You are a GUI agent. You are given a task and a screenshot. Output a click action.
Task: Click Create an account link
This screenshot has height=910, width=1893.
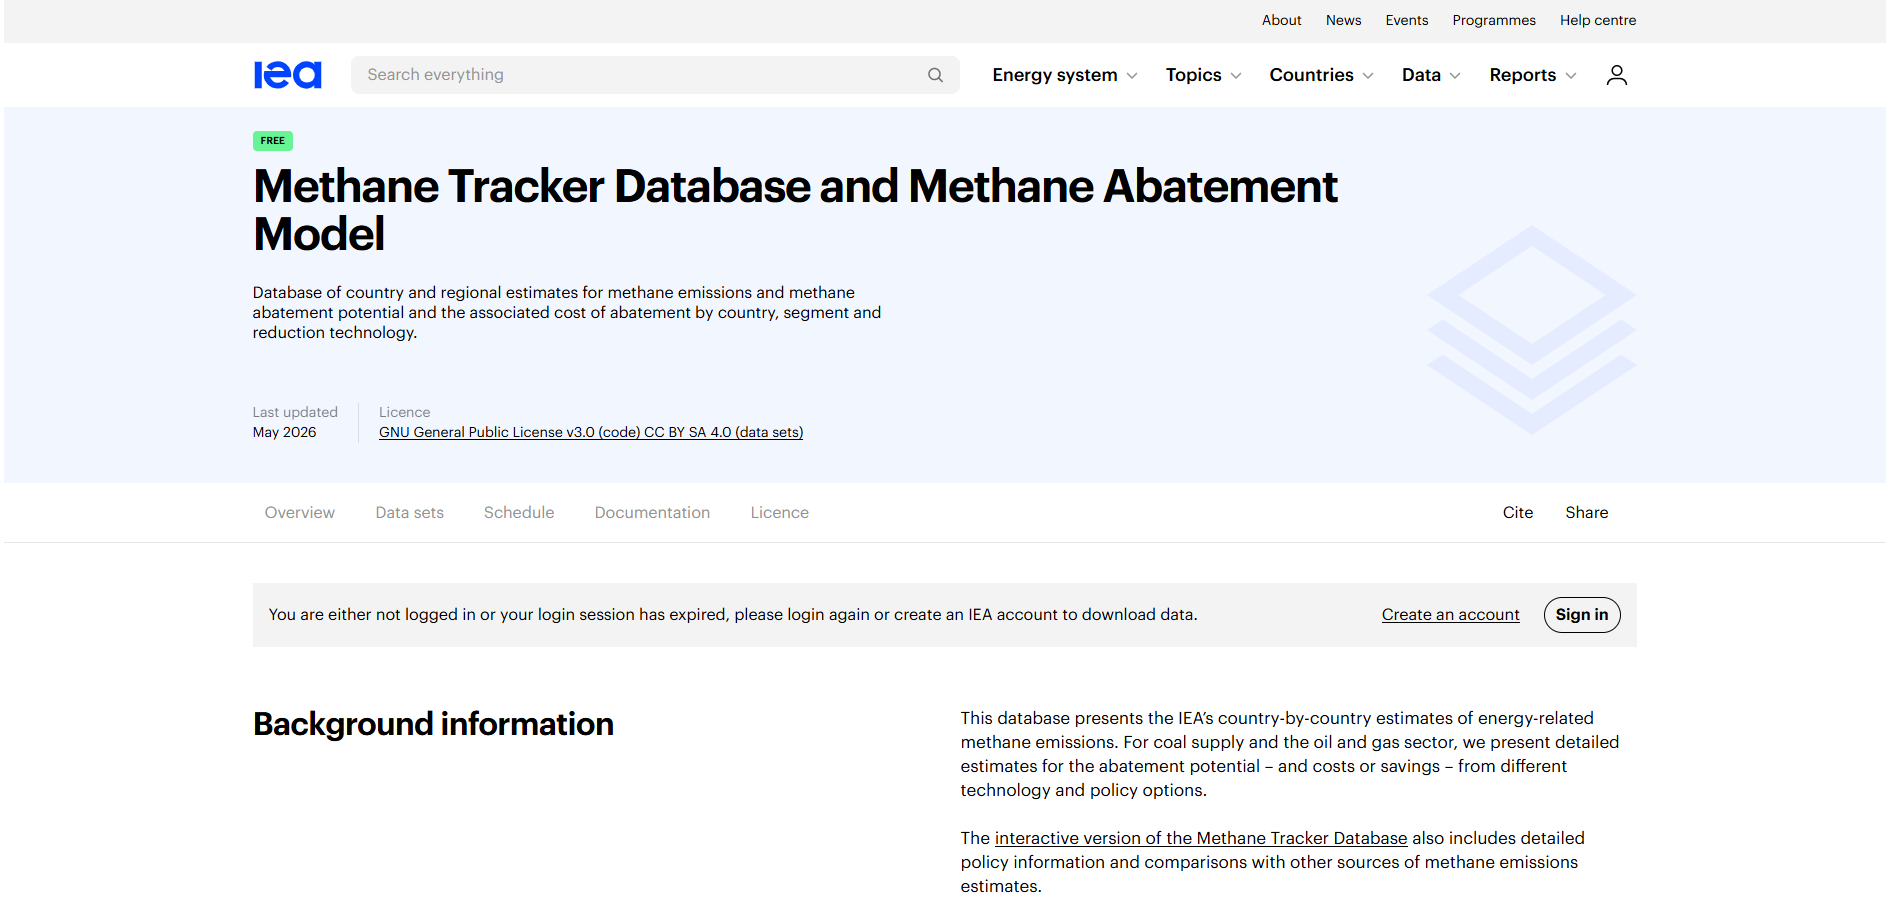point(1450,615)
